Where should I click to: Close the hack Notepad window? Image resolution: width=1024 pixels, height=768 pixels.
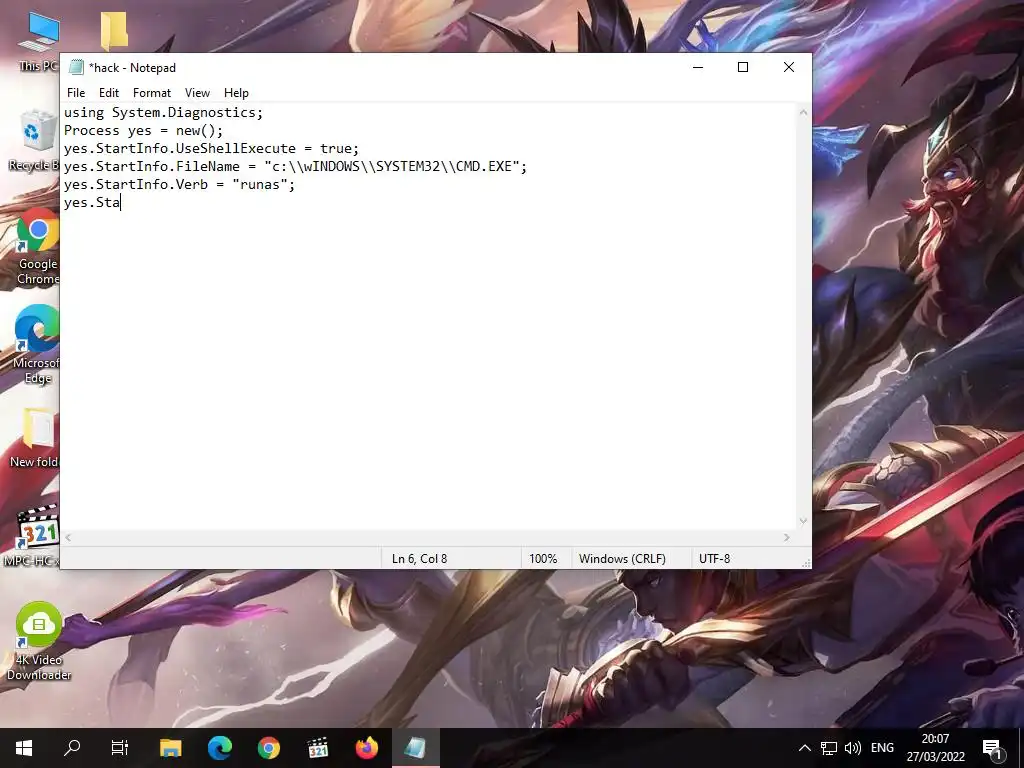pos(789,67)
